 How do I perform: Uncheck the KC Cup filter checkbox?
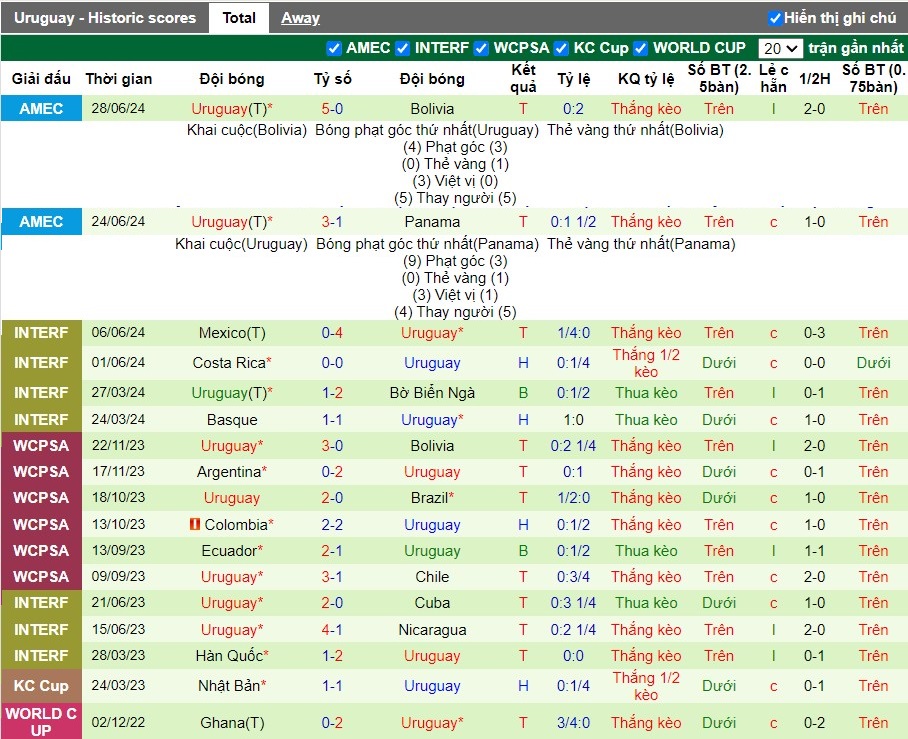(561, 48)
